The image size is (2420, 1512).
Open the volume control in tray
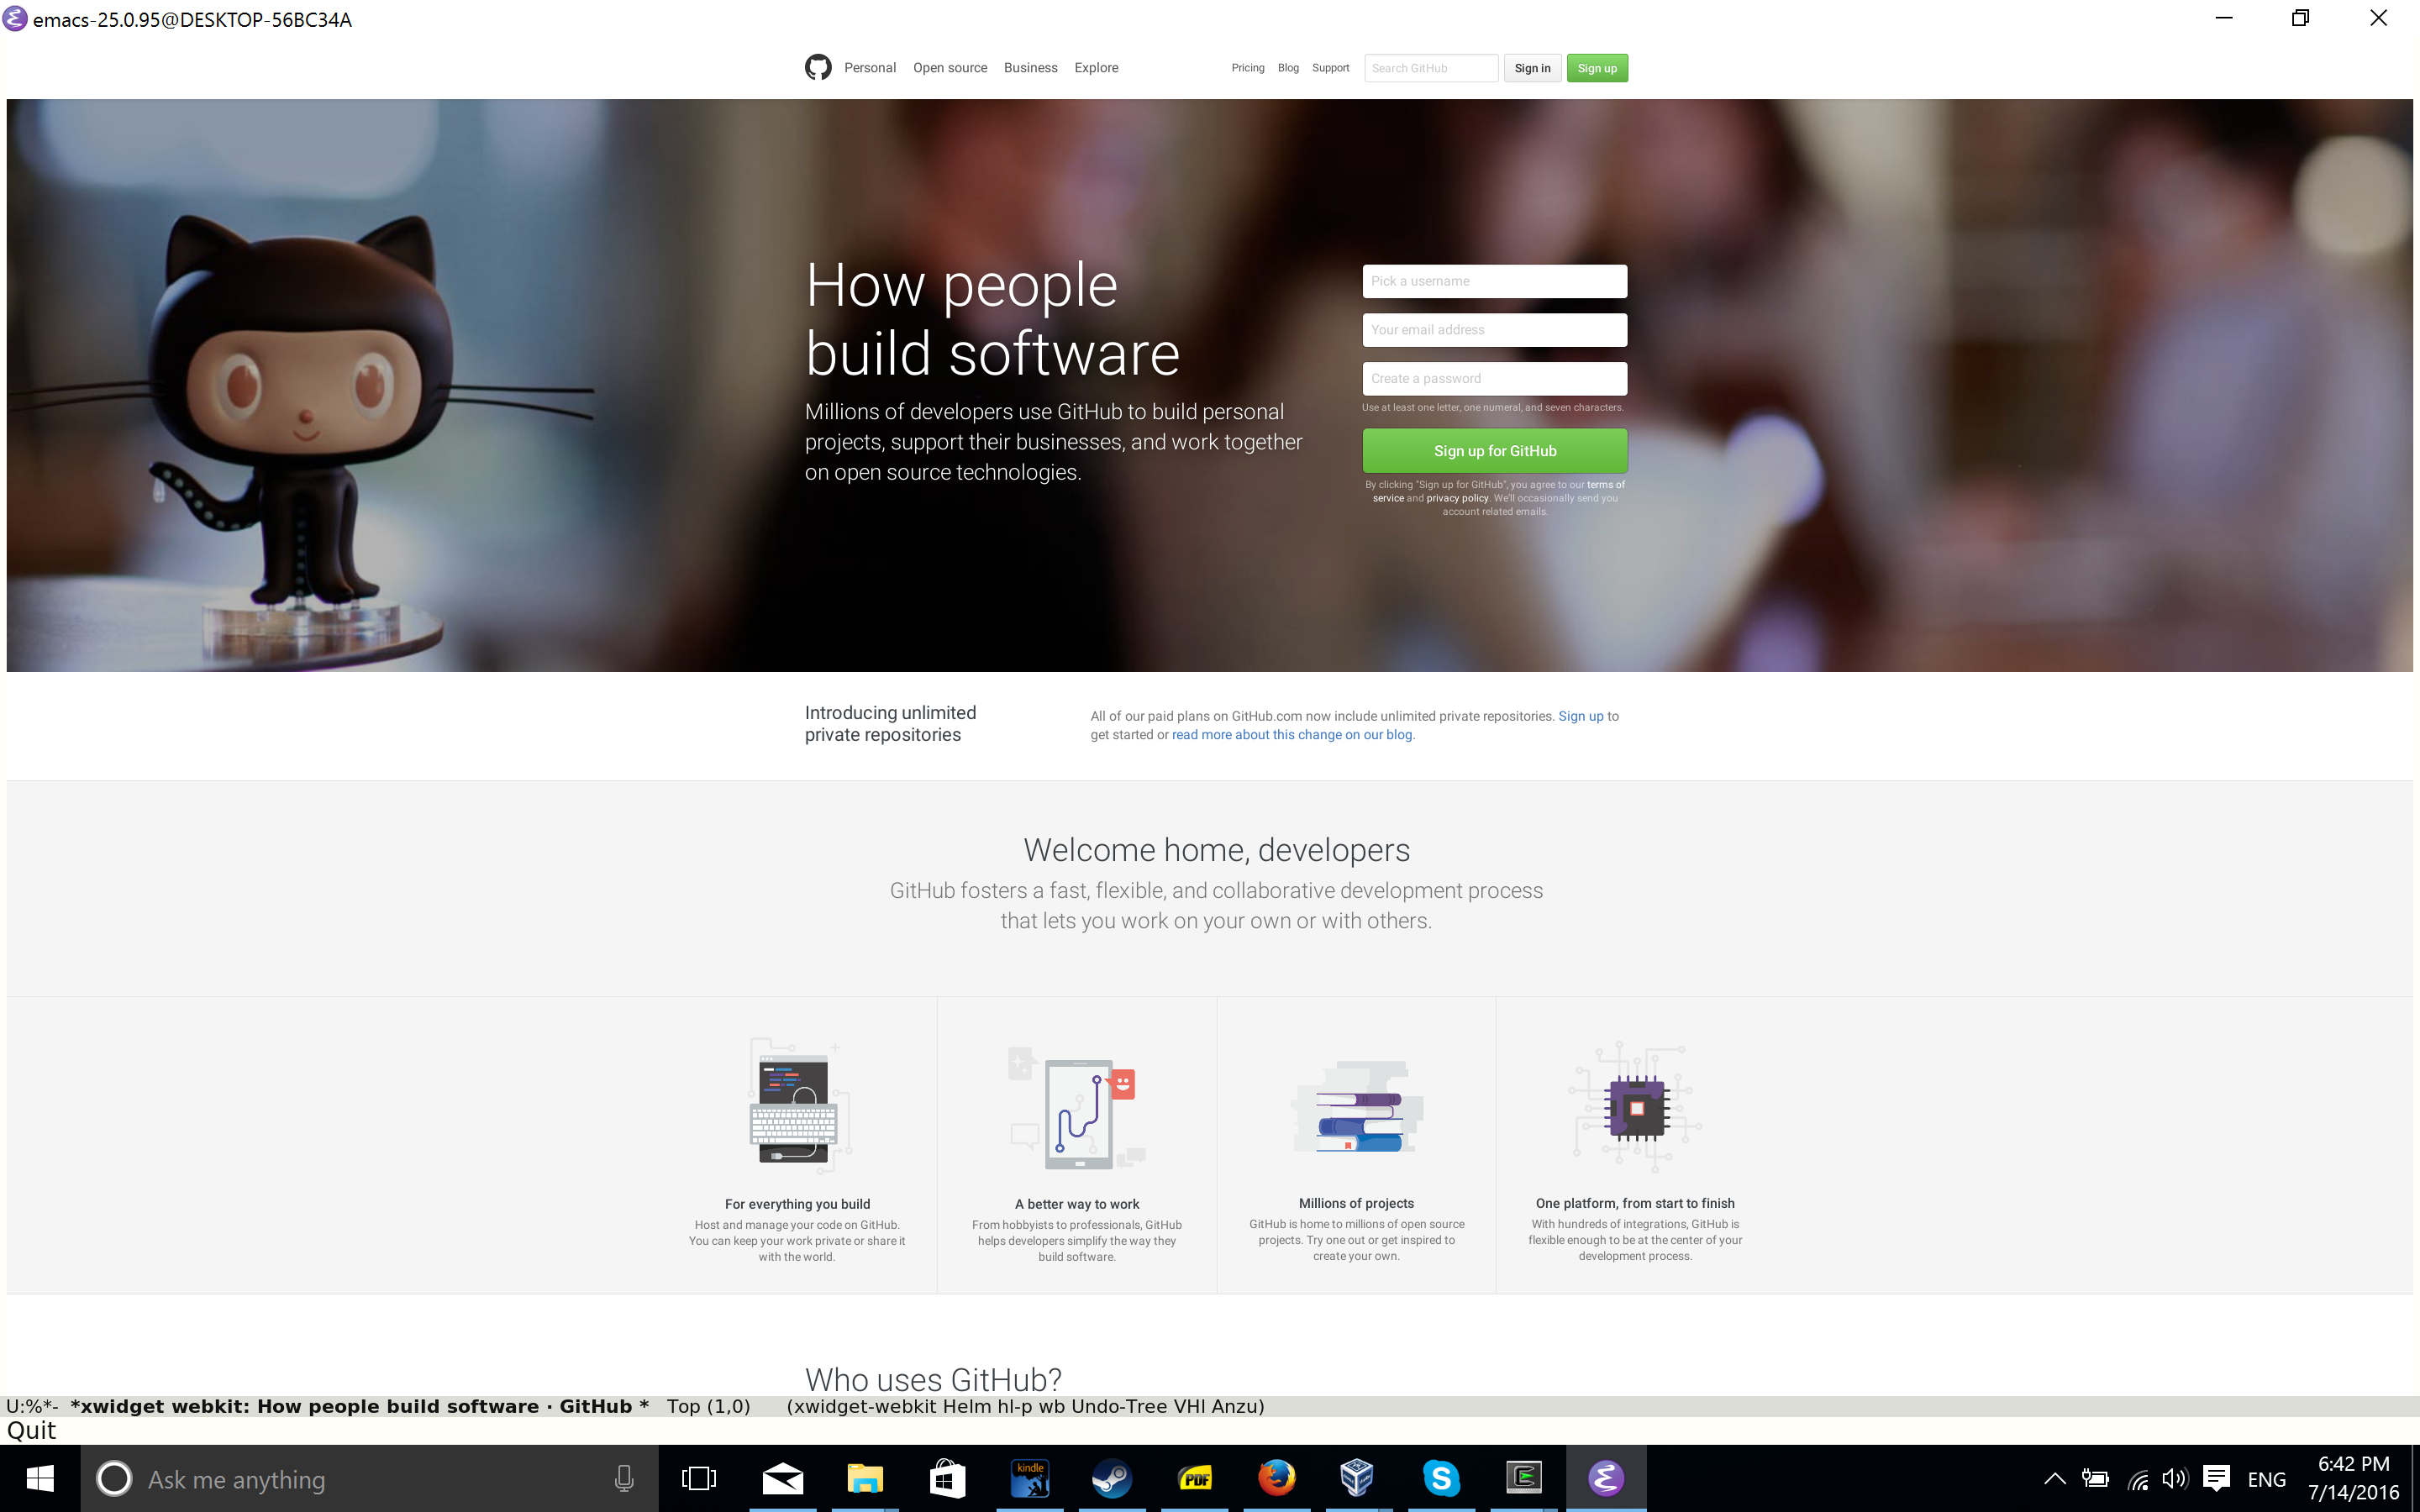point(2174,1479)
